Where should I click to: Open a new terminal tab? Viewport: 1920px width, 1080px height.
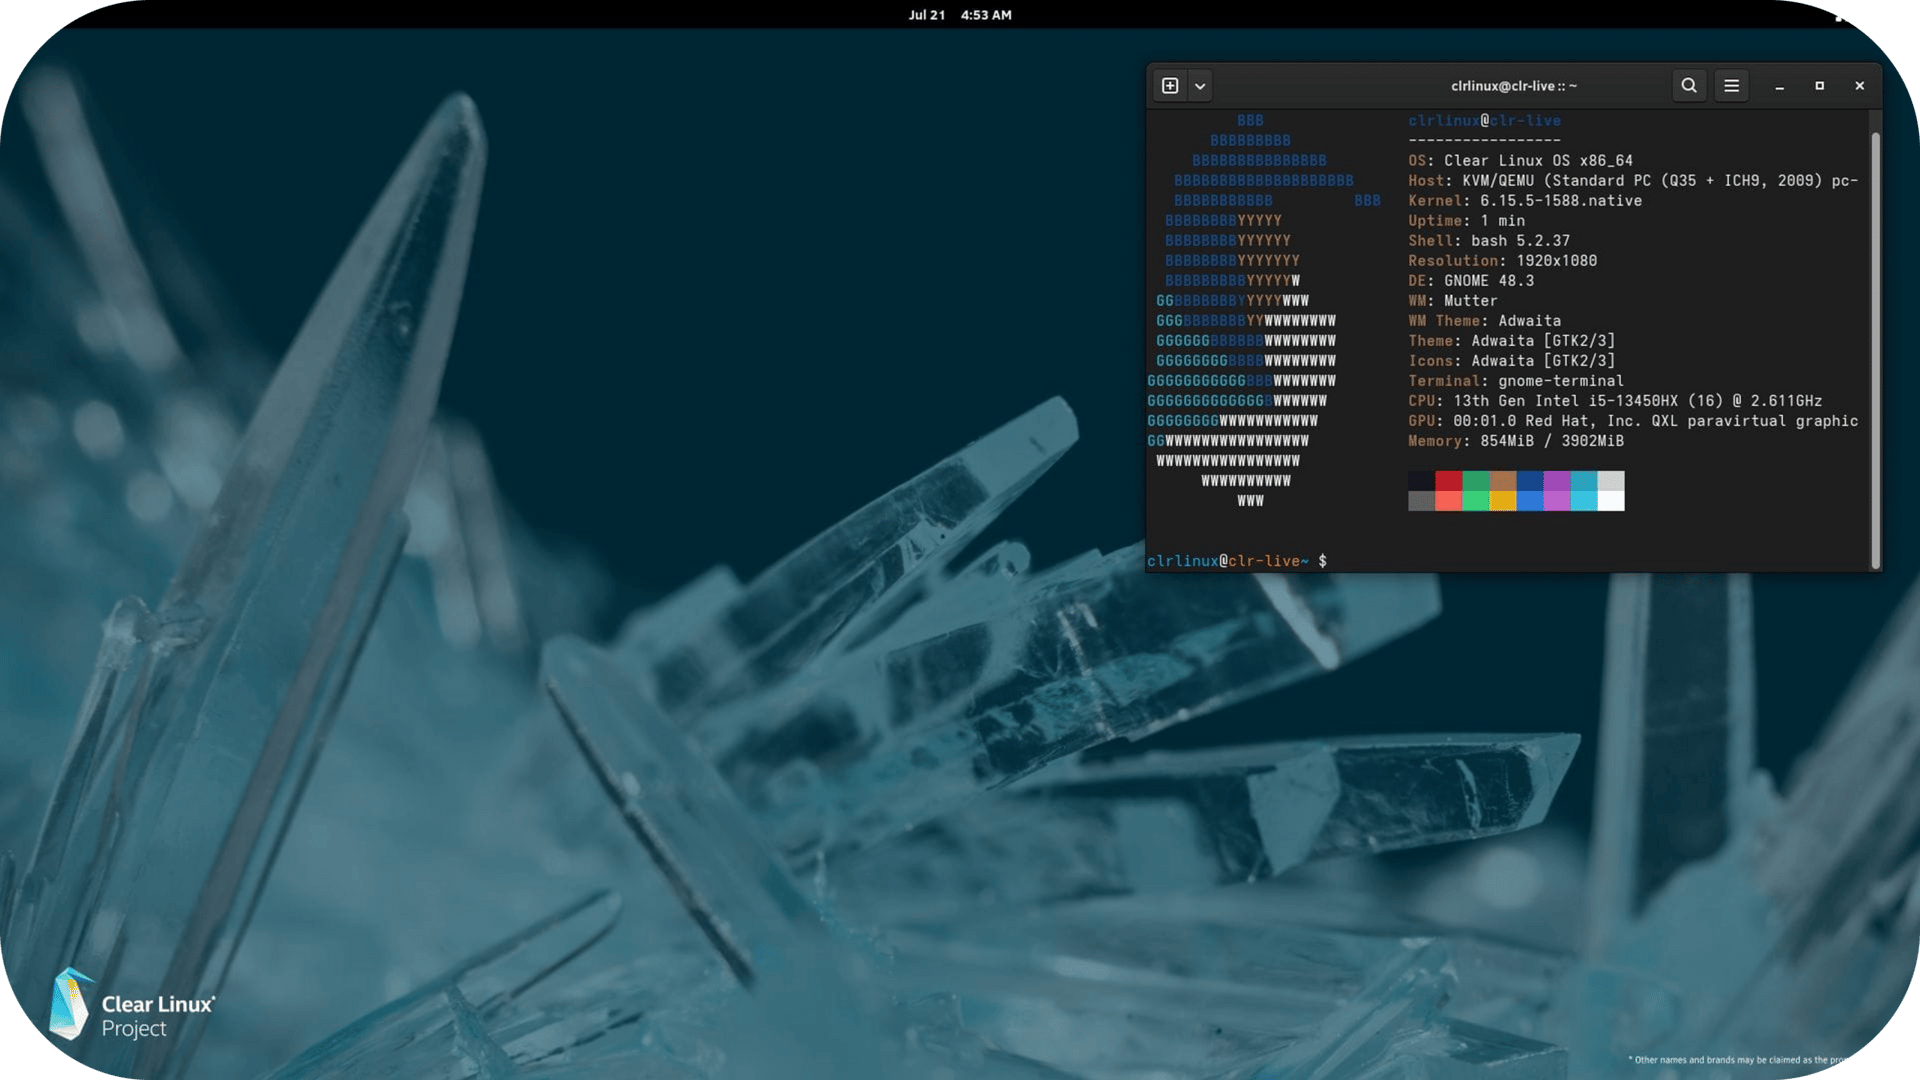click(x=1170, y=86)
